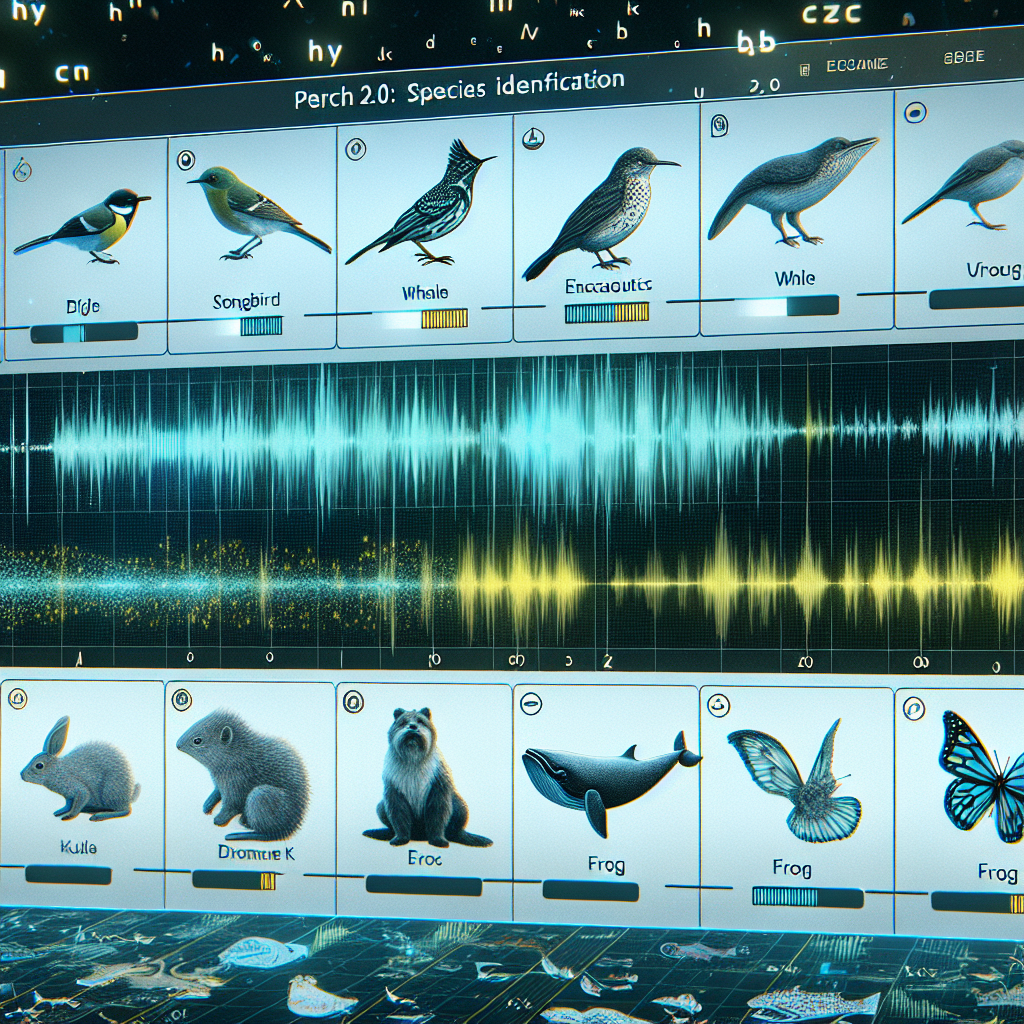Click the winged creature card's corner icon
1024x1024 pixels.
(x=718, y=705)
